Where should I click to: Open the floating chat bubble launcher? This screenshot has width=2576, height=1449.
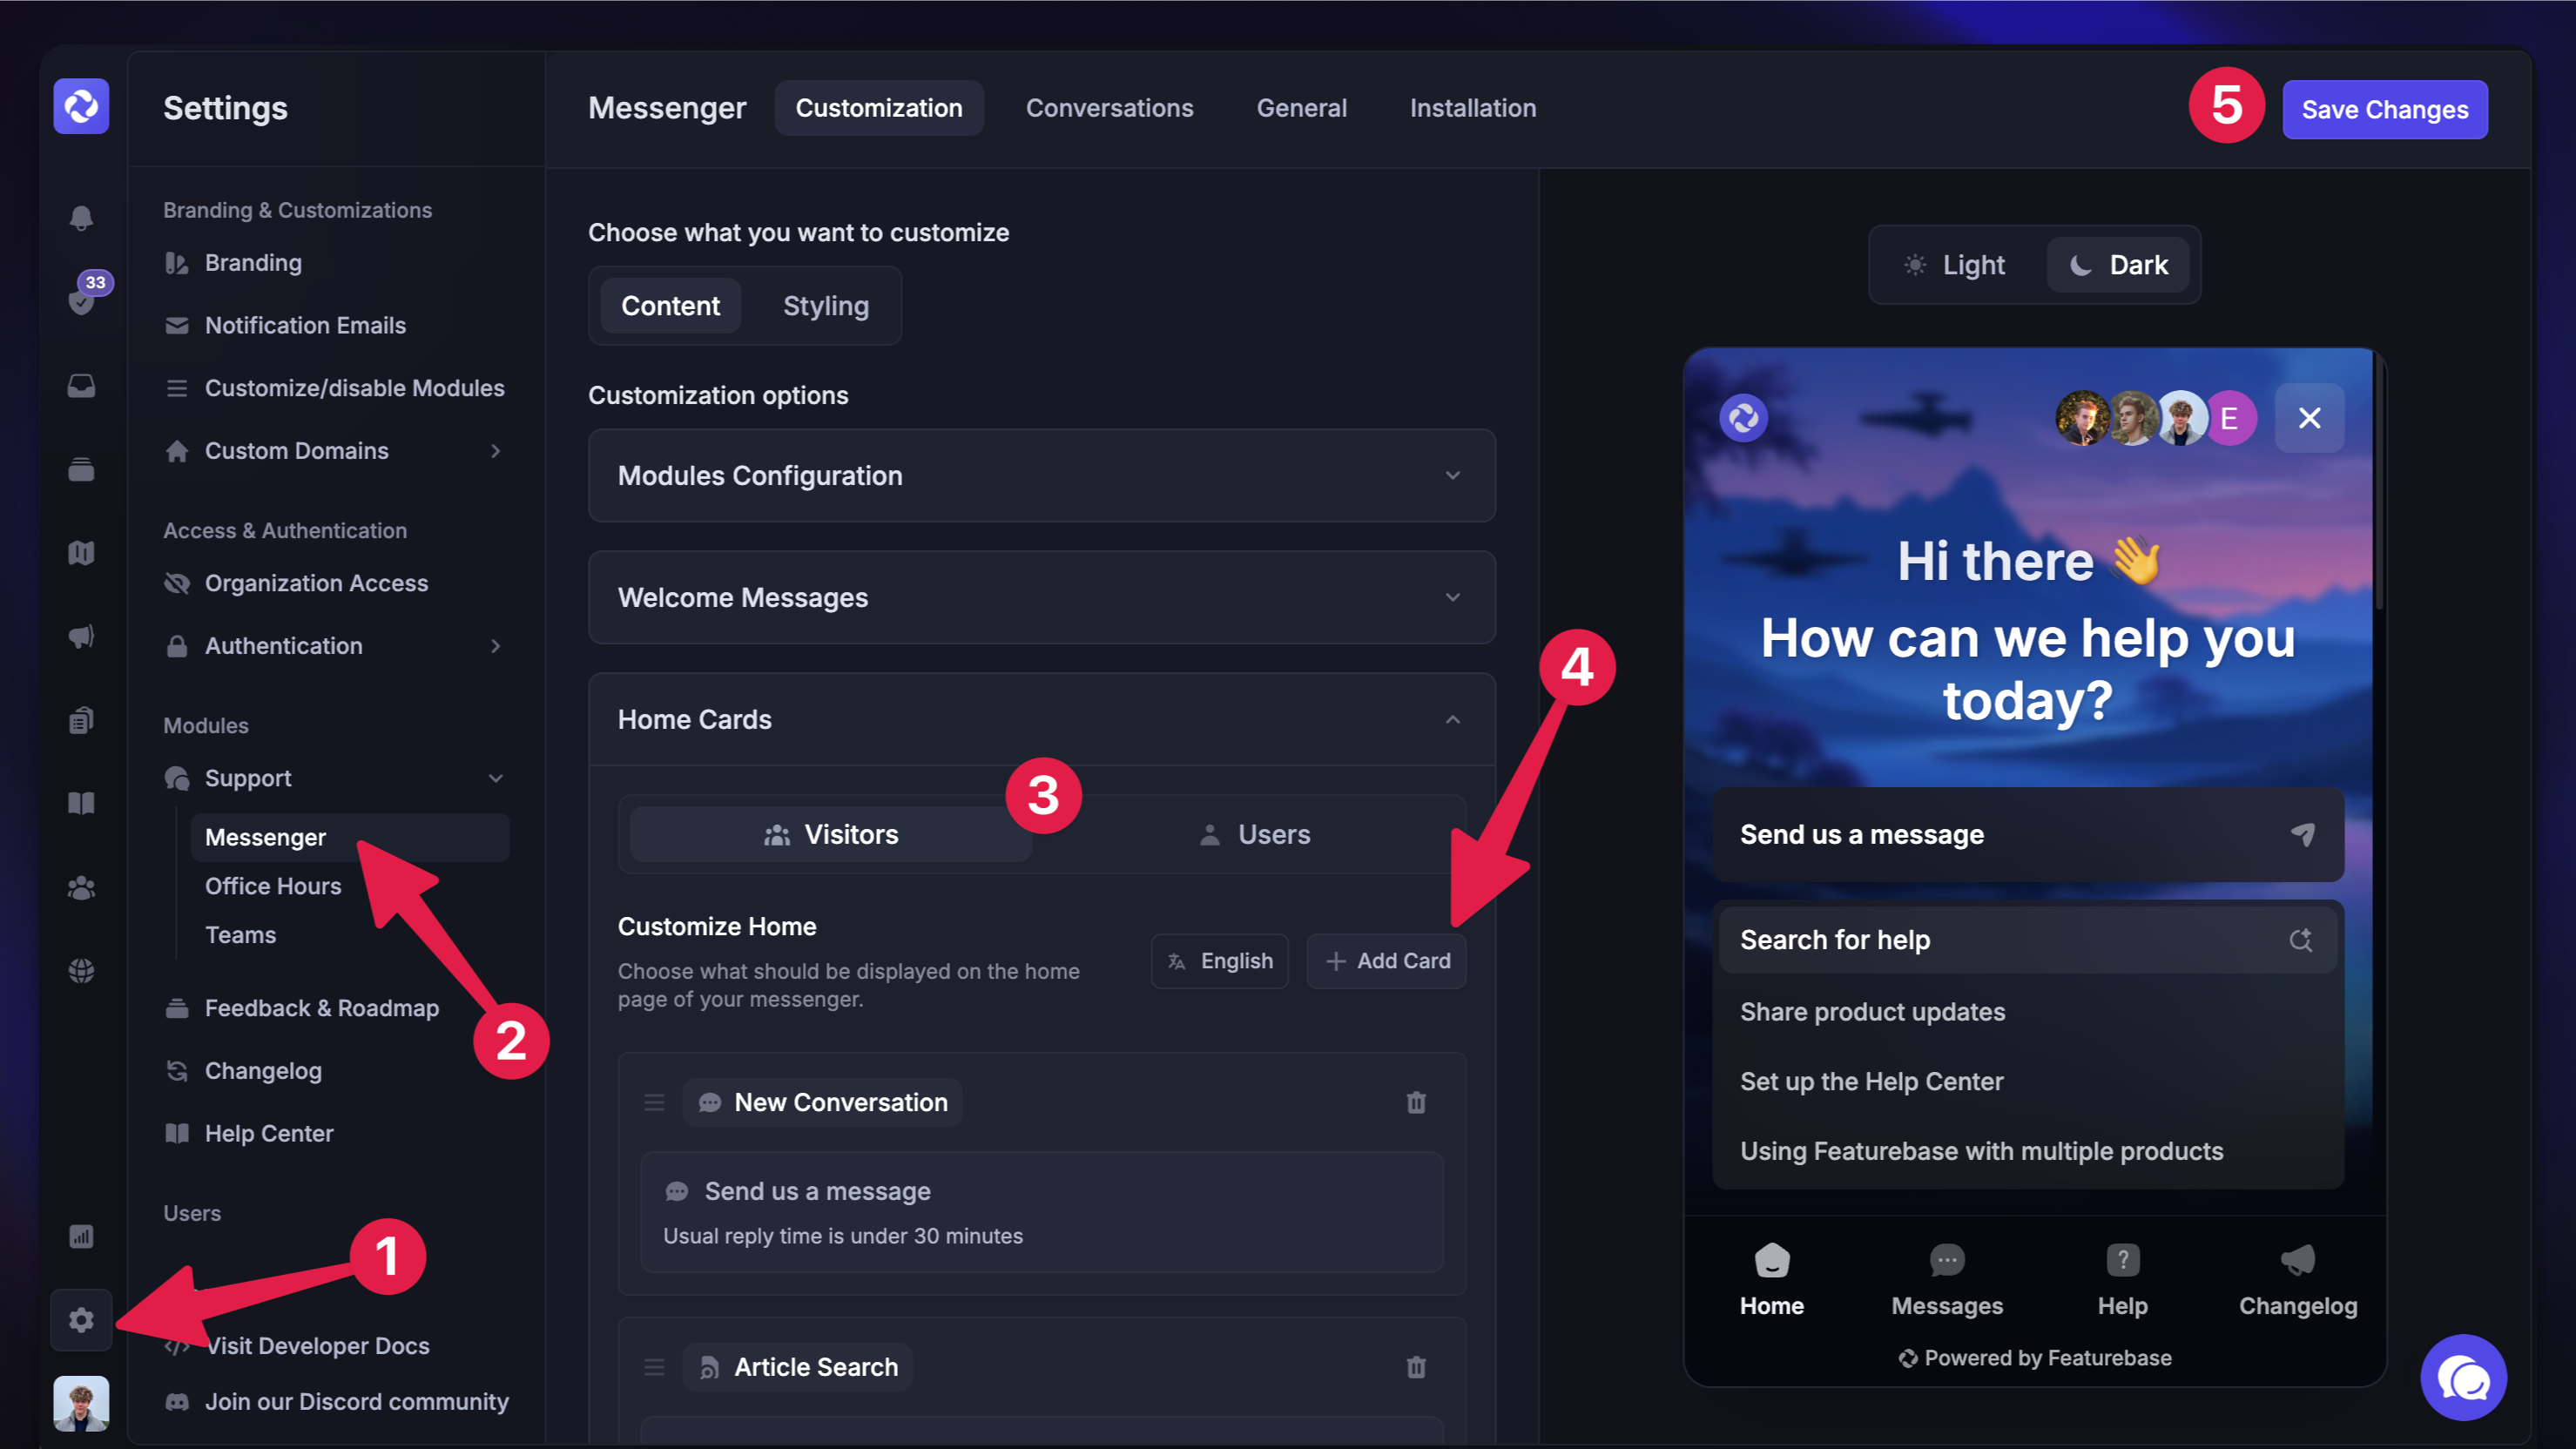(x=2463, y=1377)
